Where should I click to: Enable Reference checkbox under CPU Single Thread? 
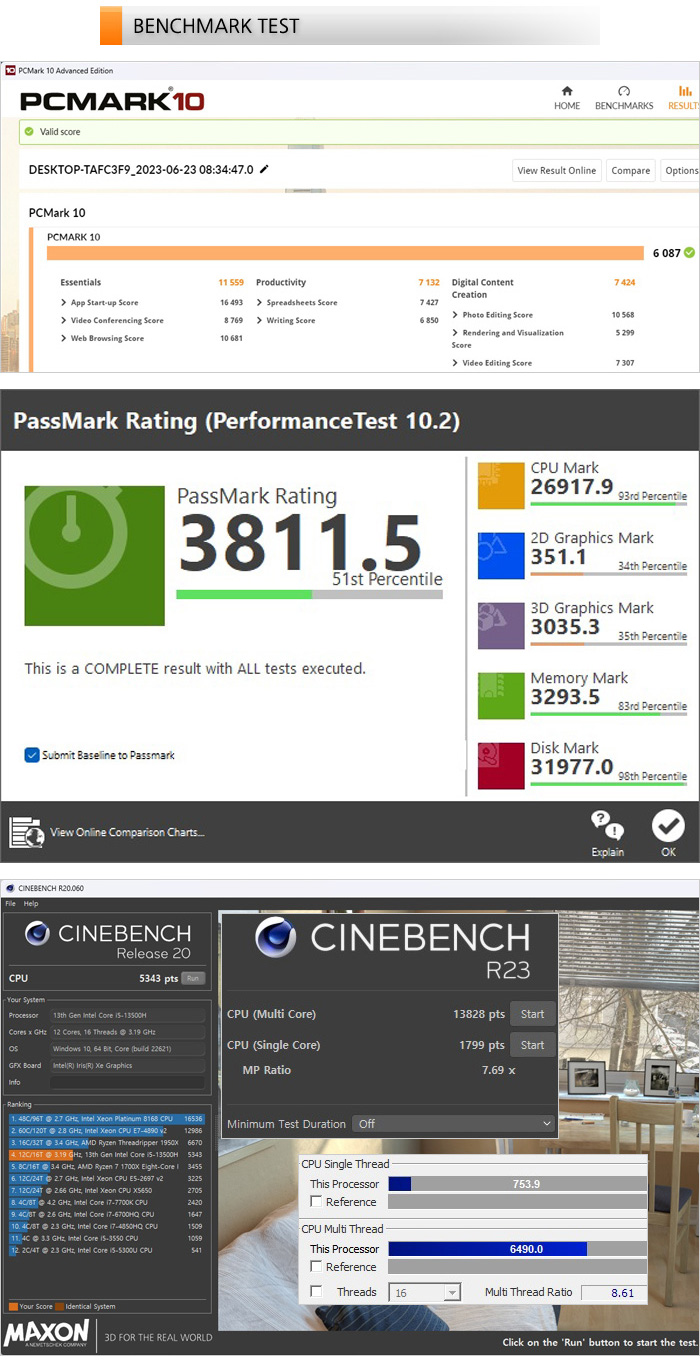[316, 1202]
